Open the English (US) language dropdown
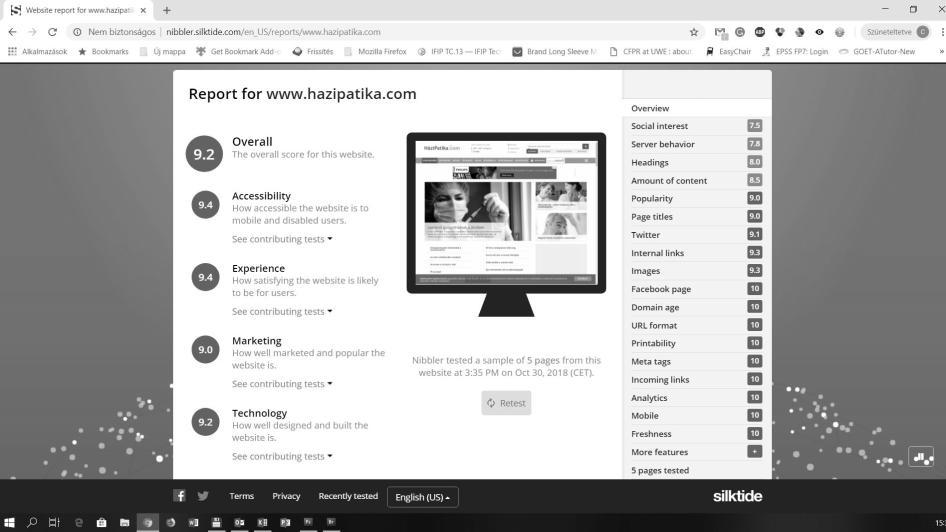The width and height of the screenshot is (946, 532). (422, 497)
